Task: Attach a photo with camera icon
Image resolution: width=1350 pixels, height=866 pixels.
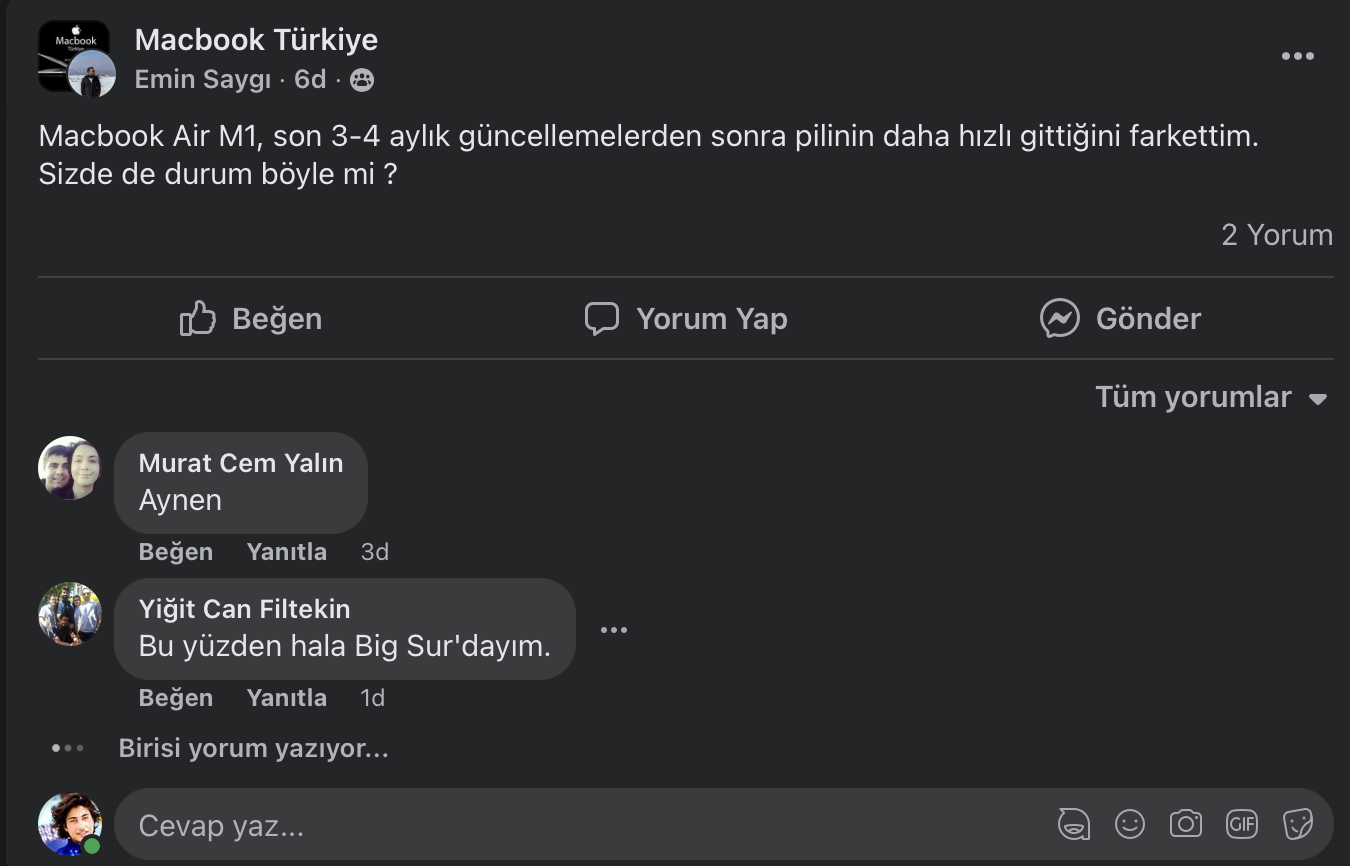Action: tap(1186, 824)
